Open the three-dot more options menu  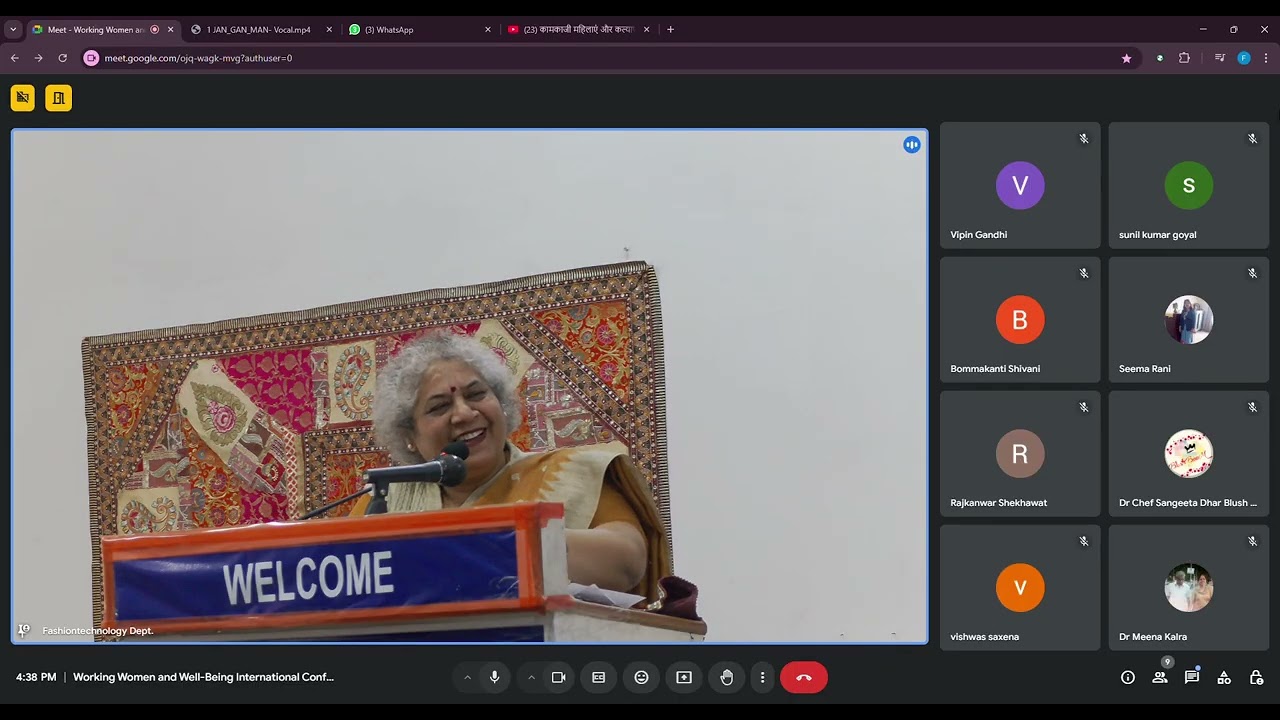point(762,677)
